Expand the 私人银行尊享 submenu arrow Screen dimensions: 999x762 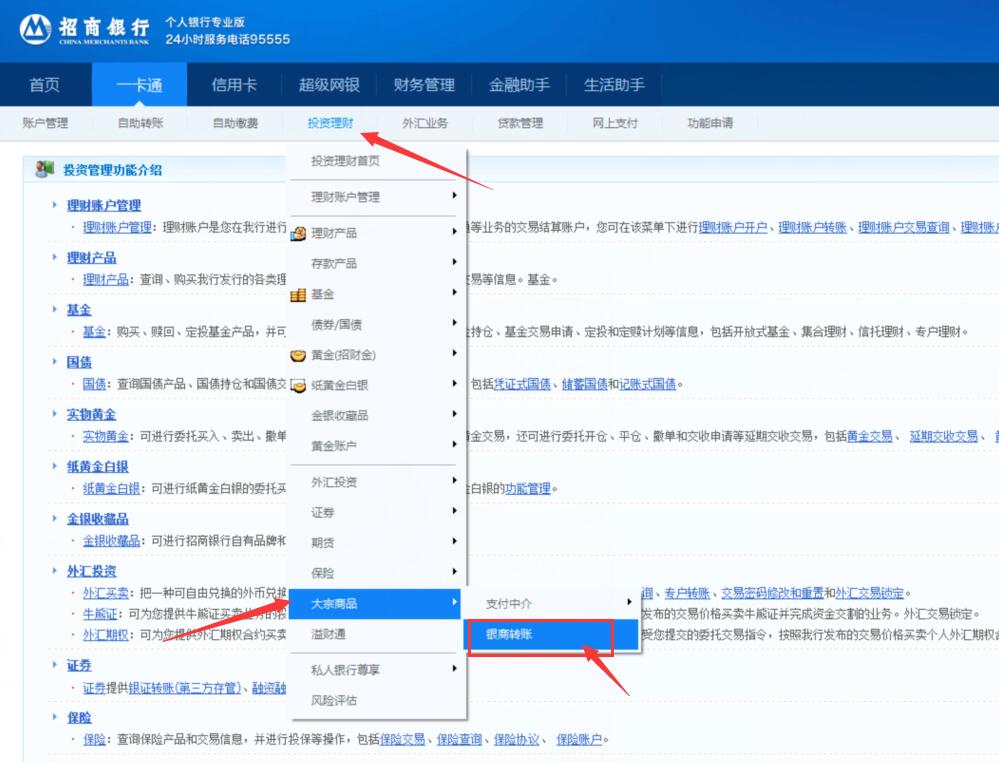pyautogui.click(x=454, y=668)
